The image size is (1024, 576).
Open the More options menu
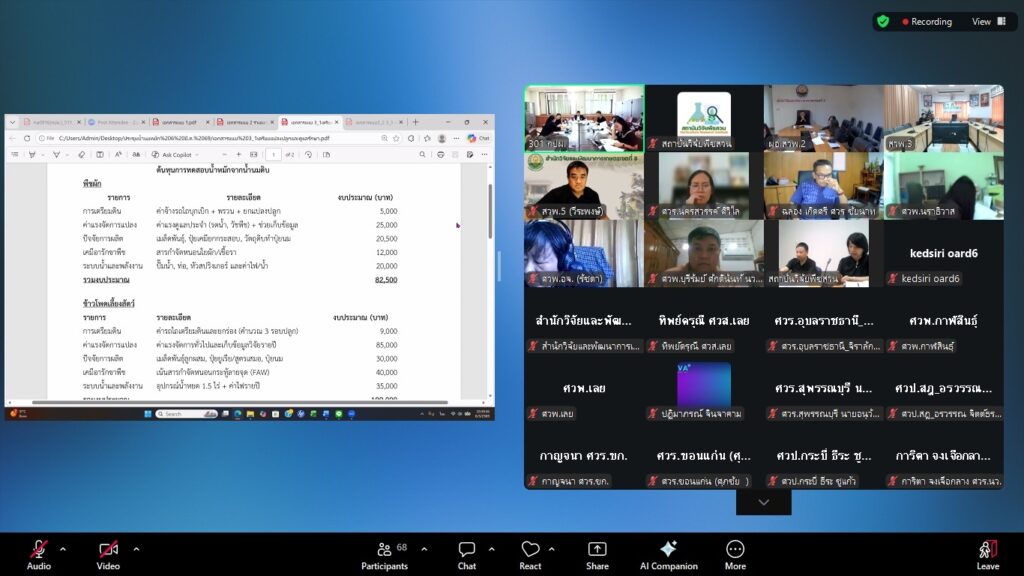click(735, 550)
